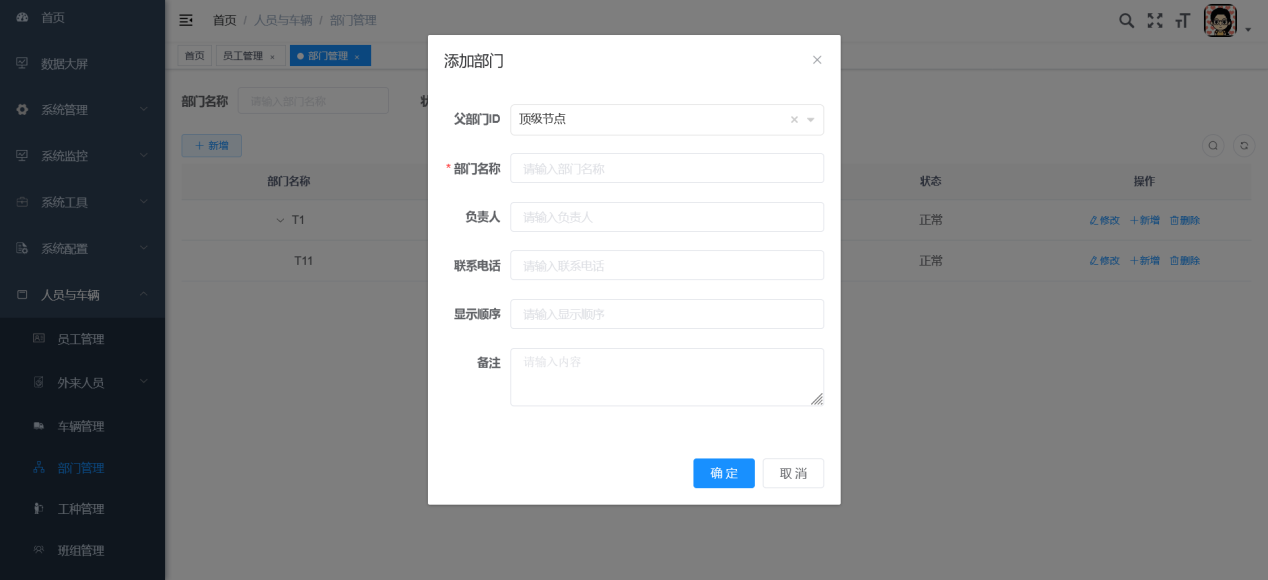
Task: Select 班组管理 from the sidebar menu
Action: 82,549
